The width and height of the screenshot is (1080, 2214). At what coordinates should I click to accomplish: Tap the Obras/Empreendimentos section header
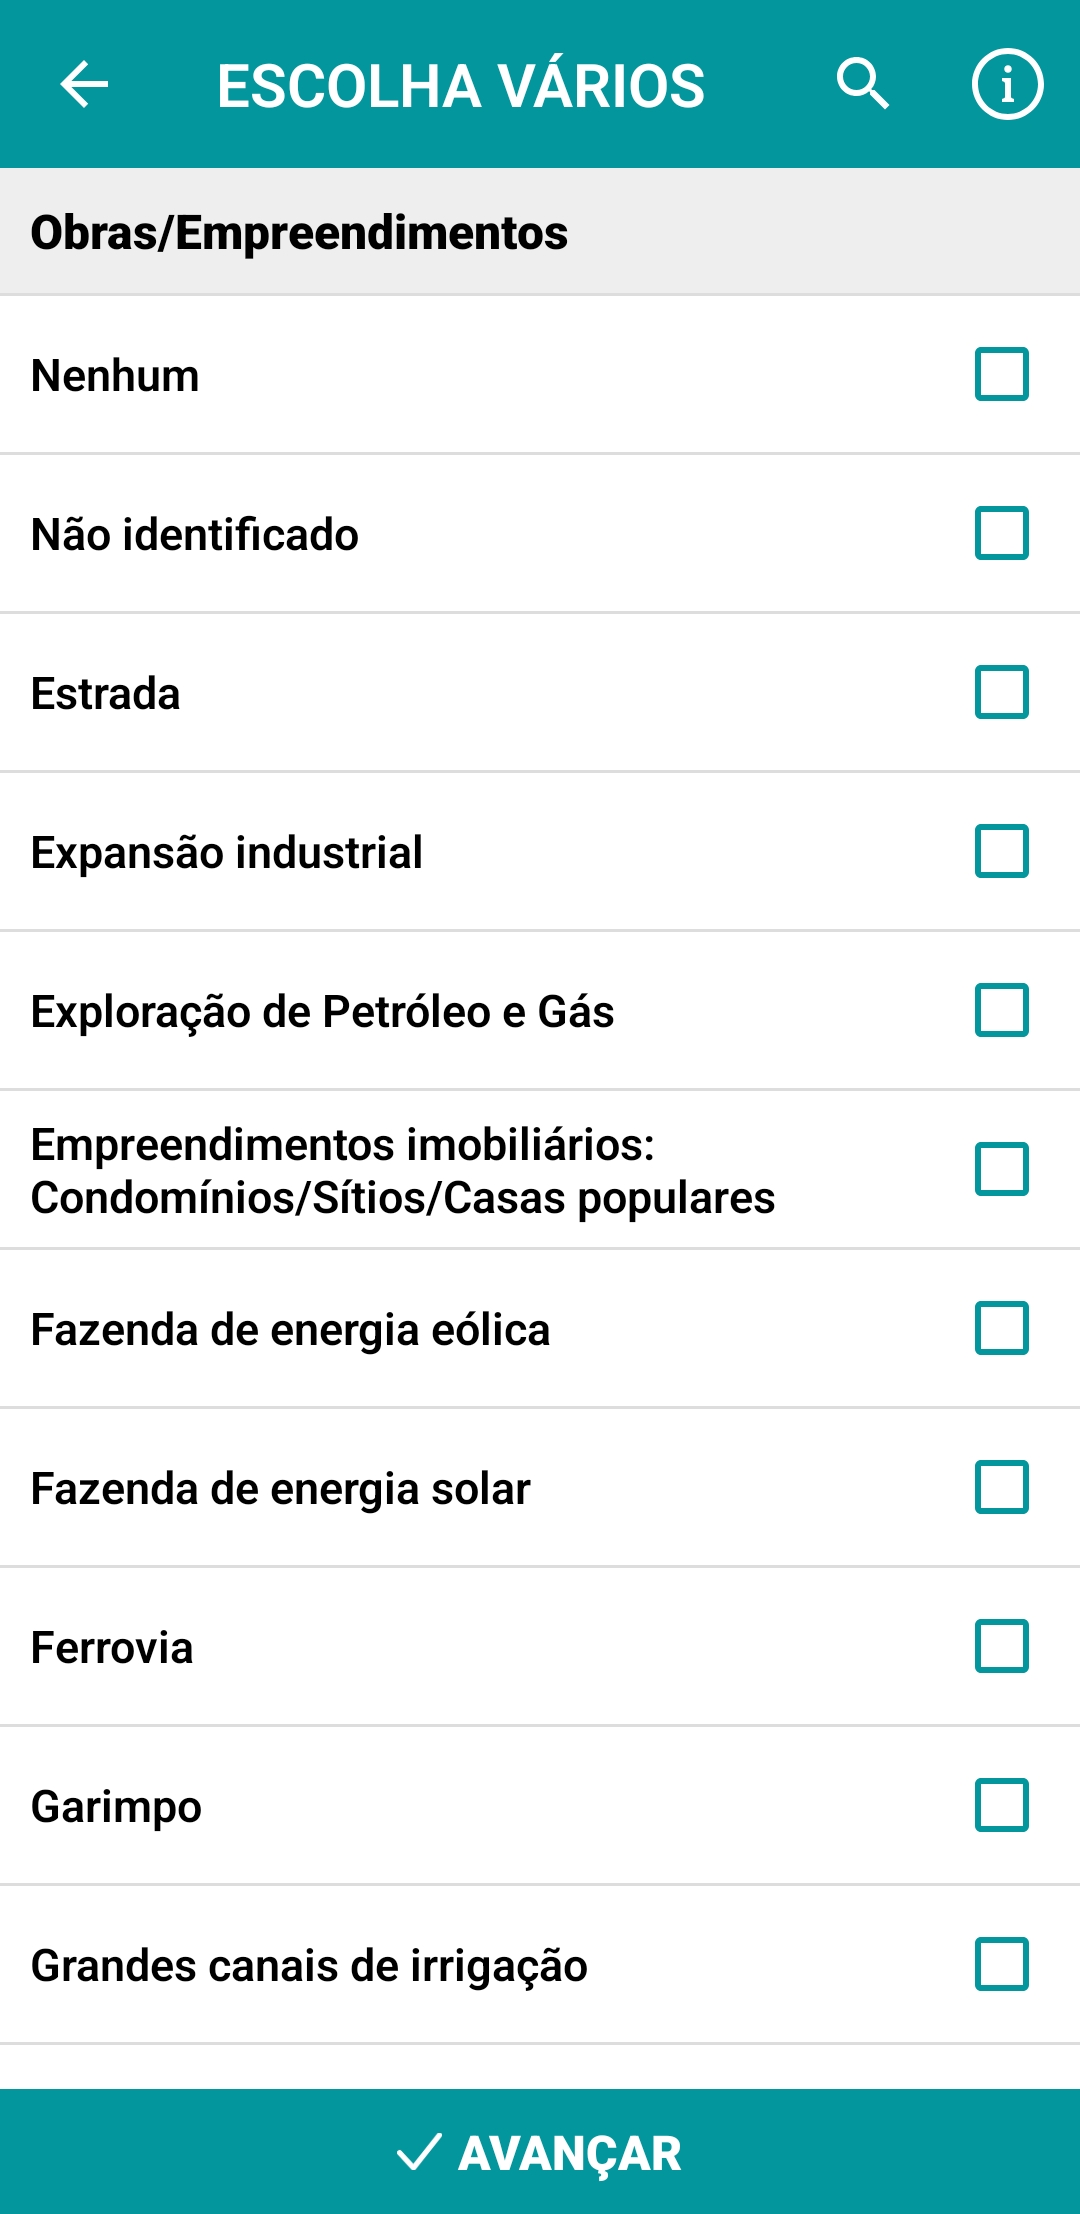[299, 233]
